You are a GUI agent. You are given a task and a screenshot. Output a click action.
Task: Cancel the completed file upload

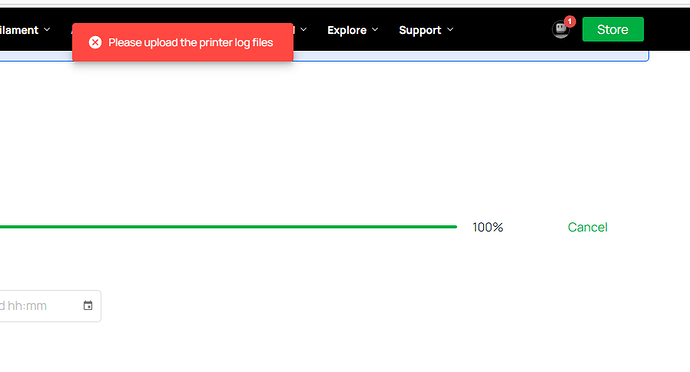point(587,227)
